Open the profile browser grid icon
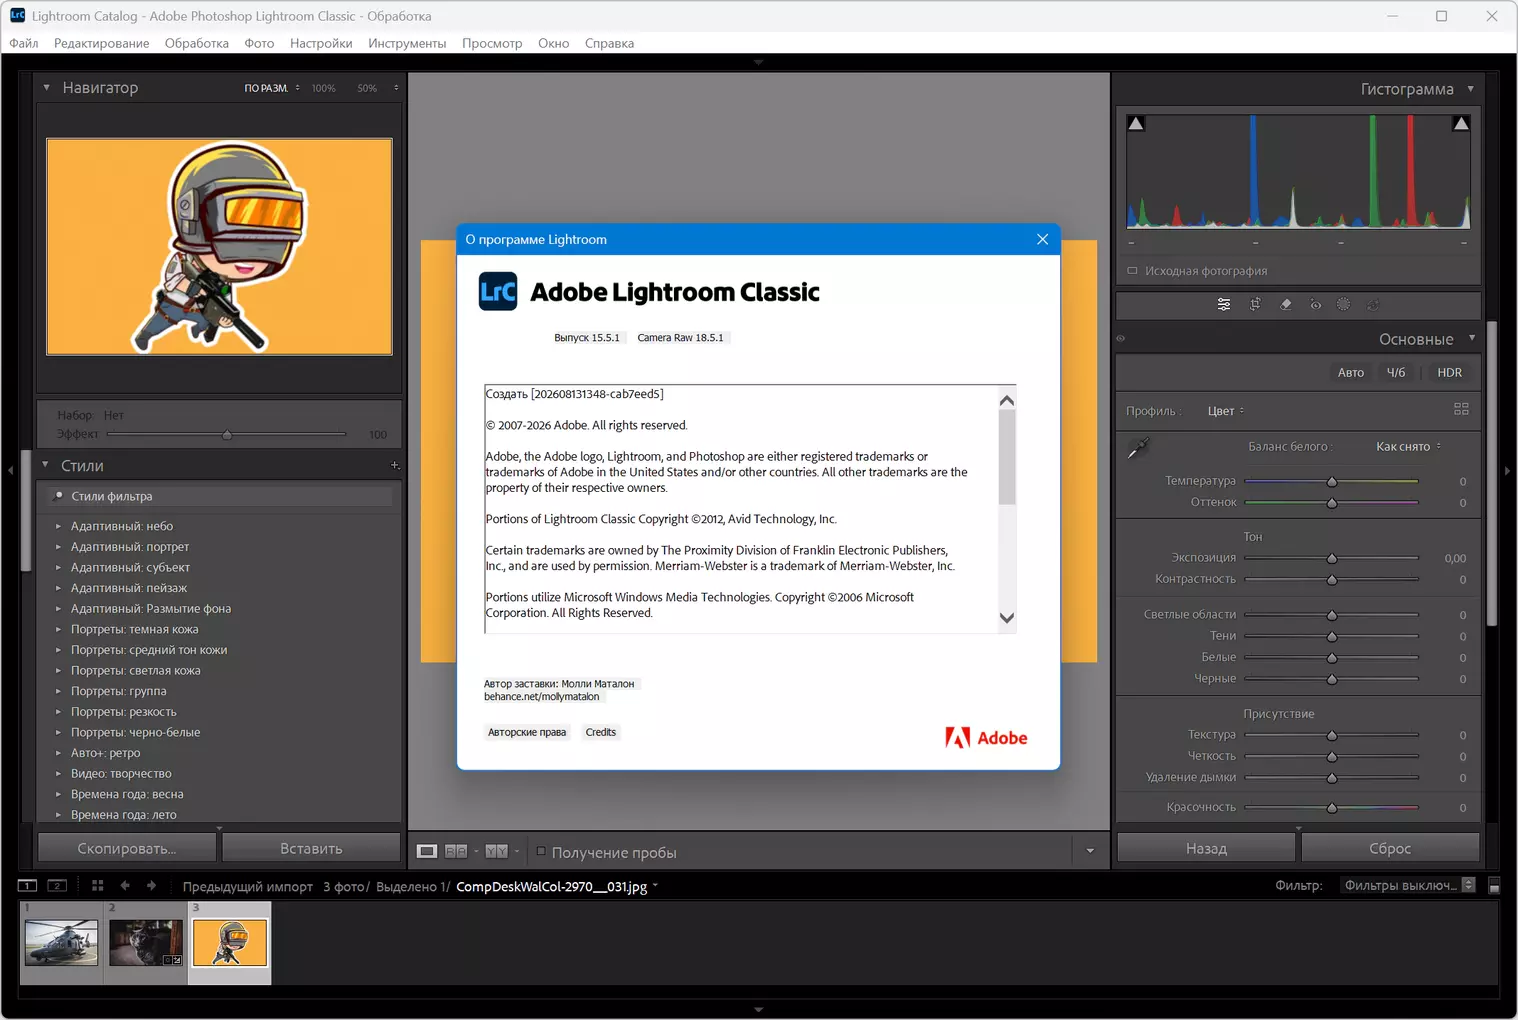This screenshot has width=1518, height=1020. pos(1461,409)
